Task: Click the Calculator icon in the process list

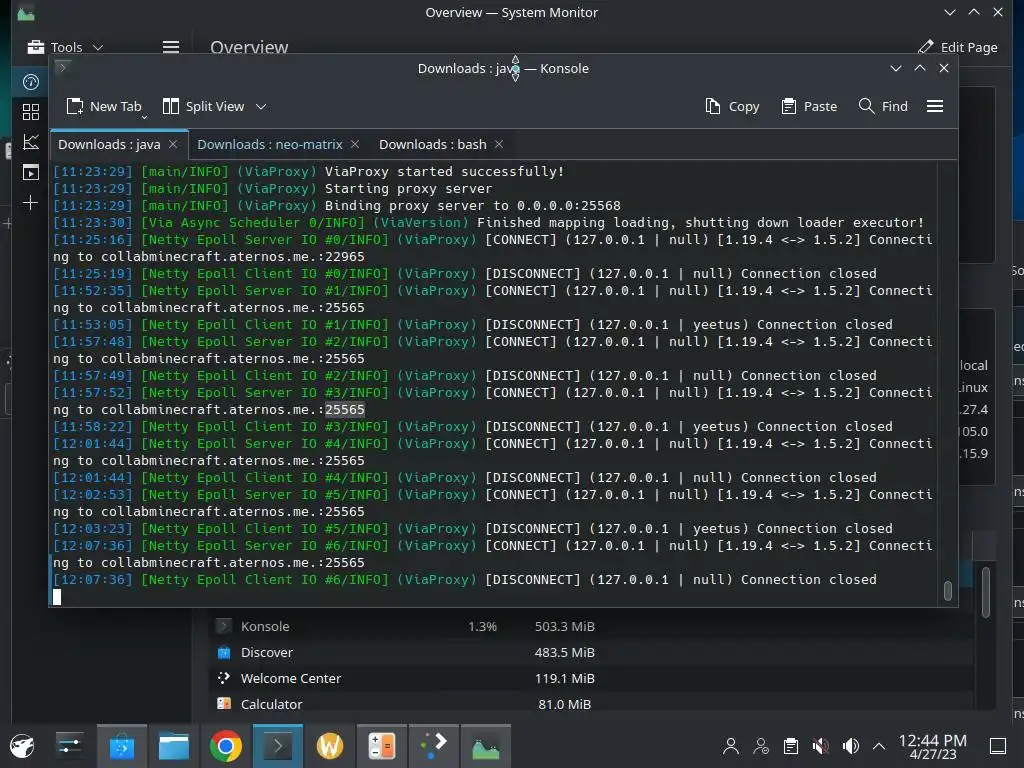Action: coord(223,703)
